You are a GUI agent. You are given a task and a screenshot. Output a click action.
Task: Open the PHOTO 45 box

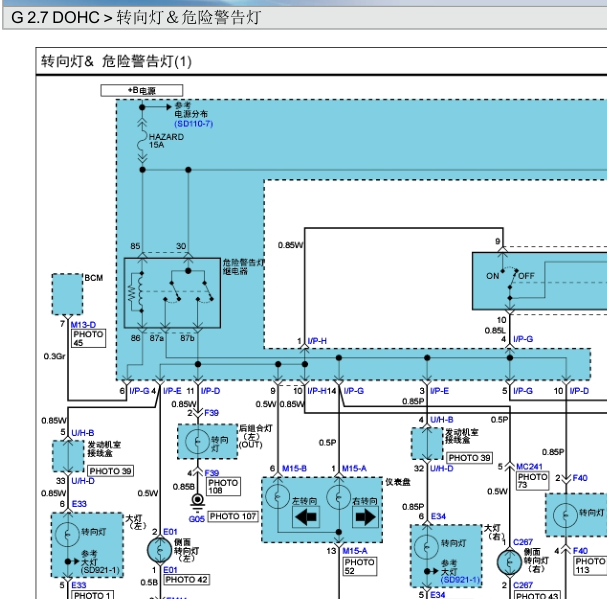[x=88, y=338]
